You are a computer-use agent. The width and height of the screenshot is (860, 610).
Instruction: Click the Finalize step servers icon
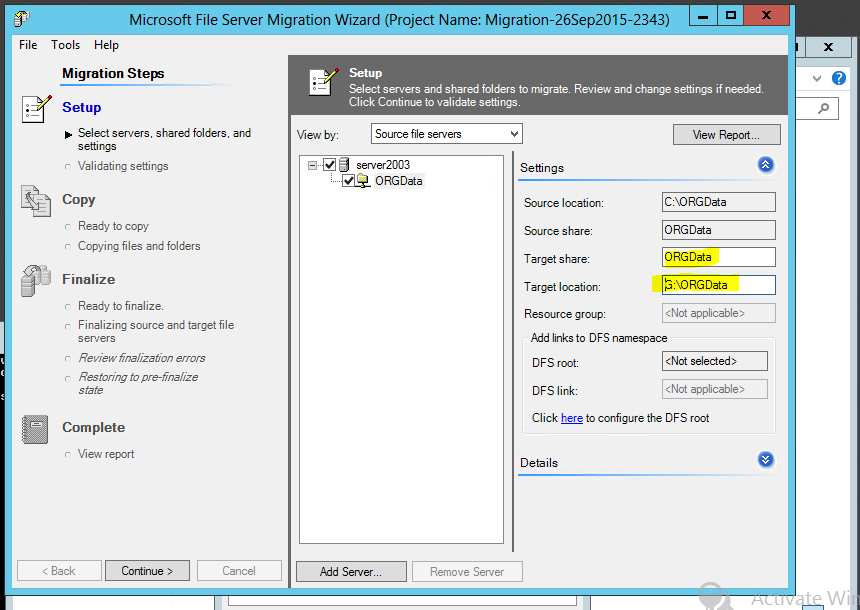[x=36, y=280]
